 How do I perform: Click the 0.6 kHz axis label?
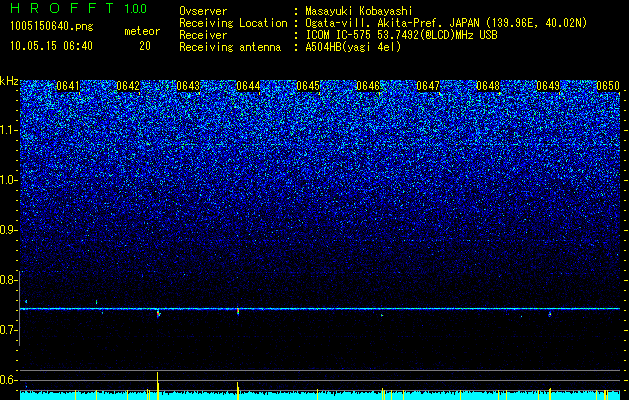(x=8, y=380)
